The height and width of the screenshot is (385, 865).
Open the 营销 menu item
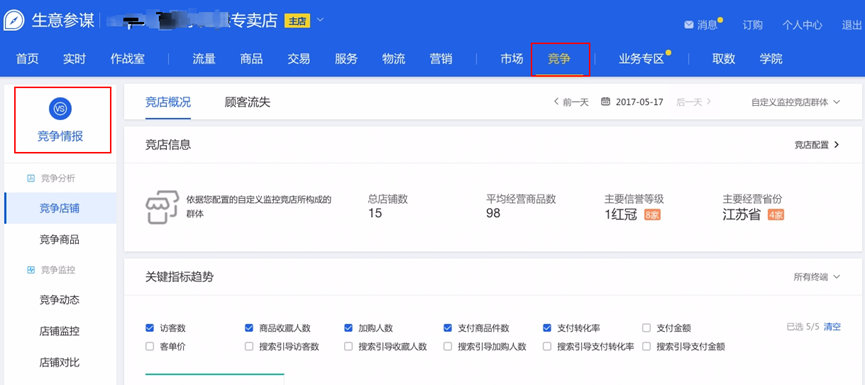pyautogui.click(x=441, y=59)
